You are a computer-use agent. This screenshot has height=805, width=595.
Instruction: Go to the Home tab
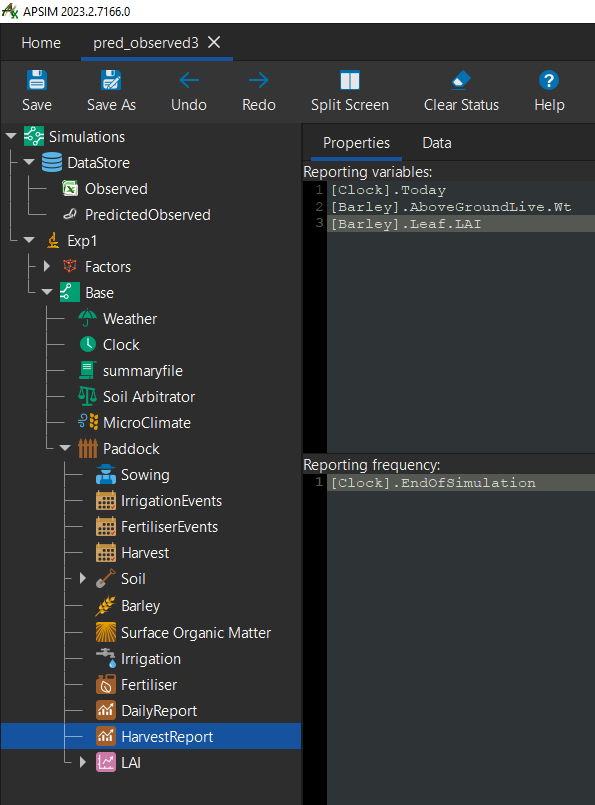click(41, 43)
